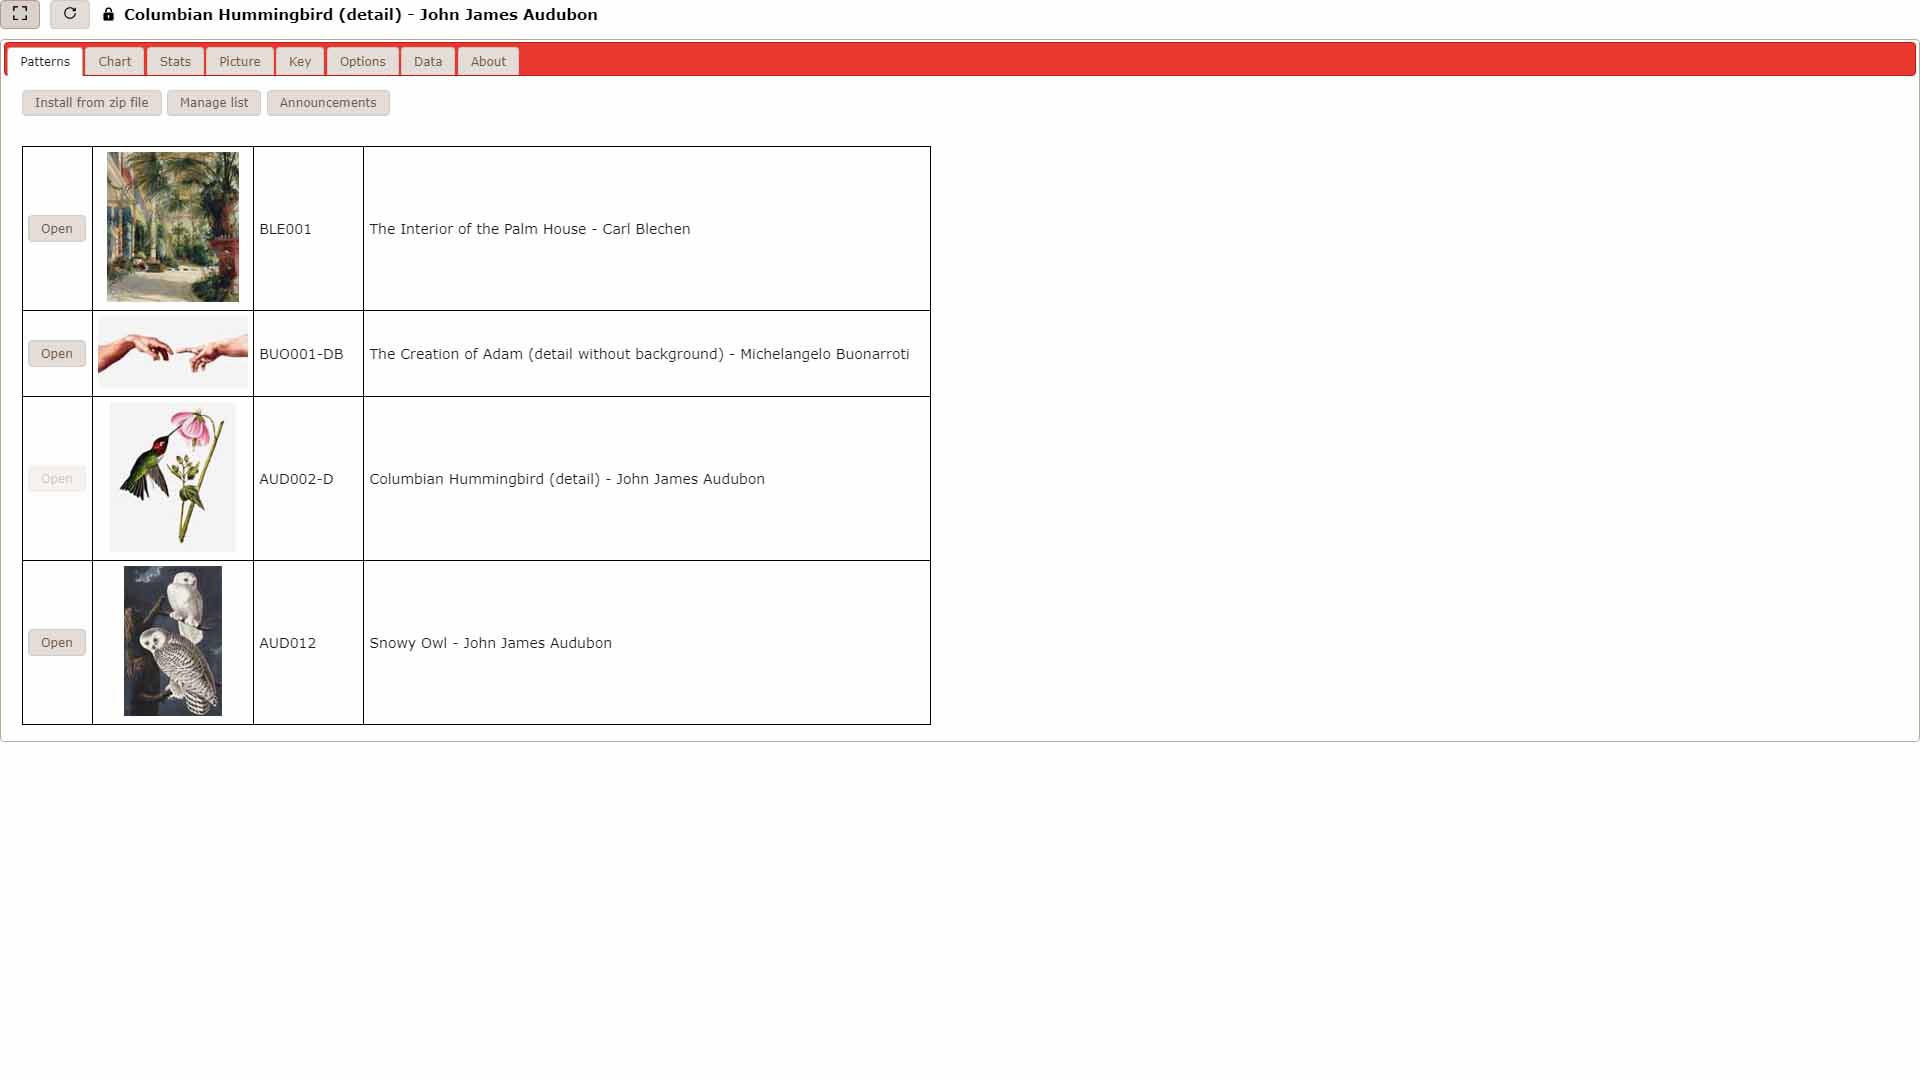
Task: Select the Picture tab
Action: [239, 61]
